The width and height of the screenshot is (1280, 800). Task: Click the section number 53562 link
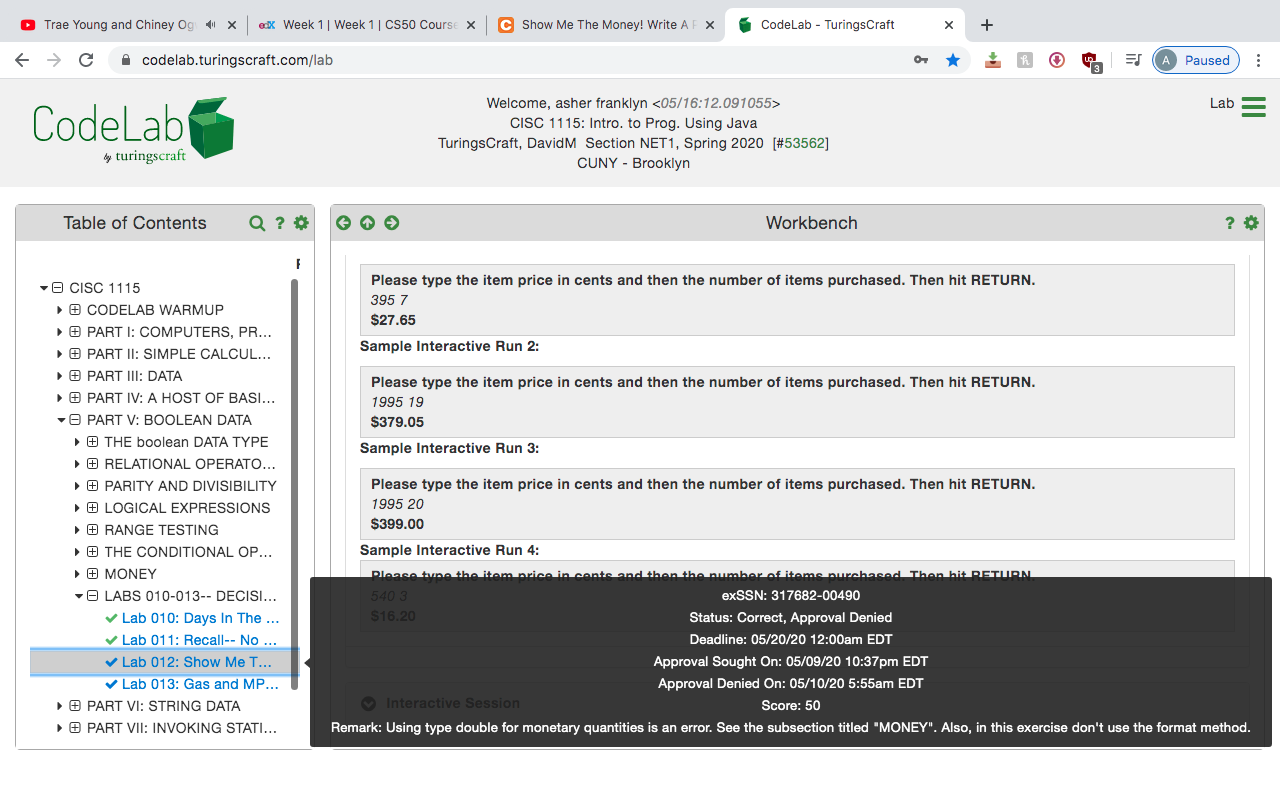(804, 143)
